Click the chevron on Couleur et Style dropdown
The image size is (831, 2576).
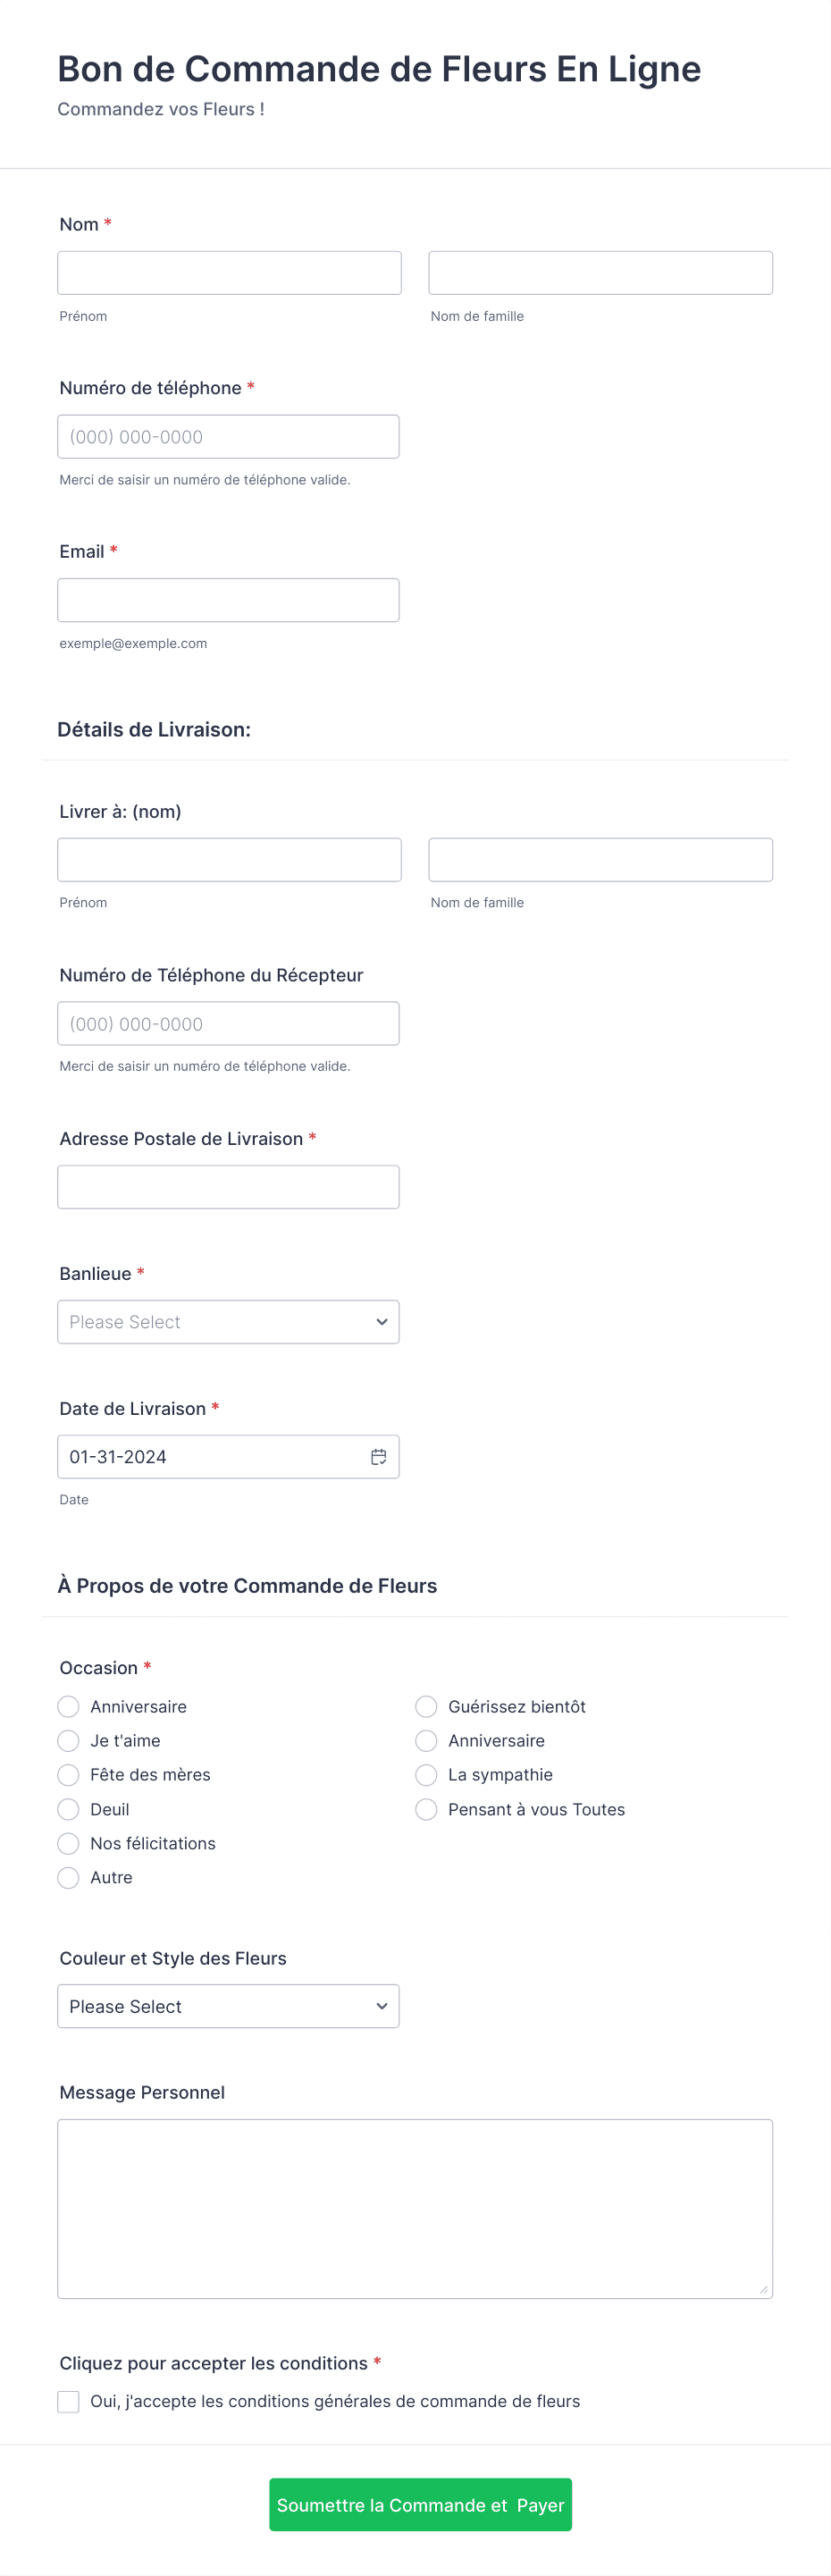pyautogui.click(x=382, y=2006)
